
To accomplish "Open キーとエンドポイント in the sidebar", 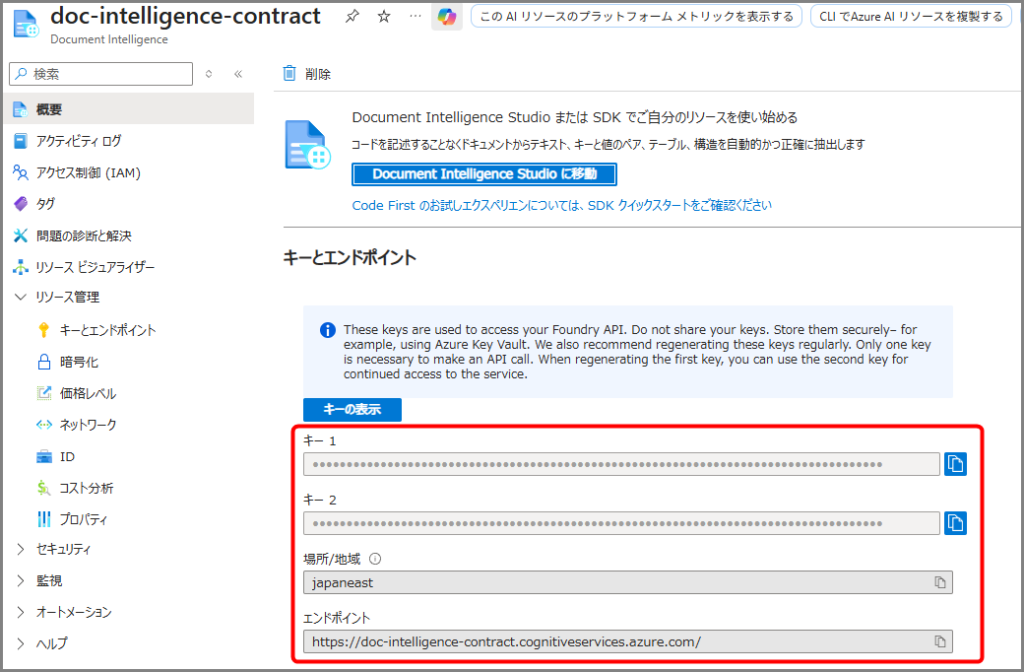I will [108, 330].
